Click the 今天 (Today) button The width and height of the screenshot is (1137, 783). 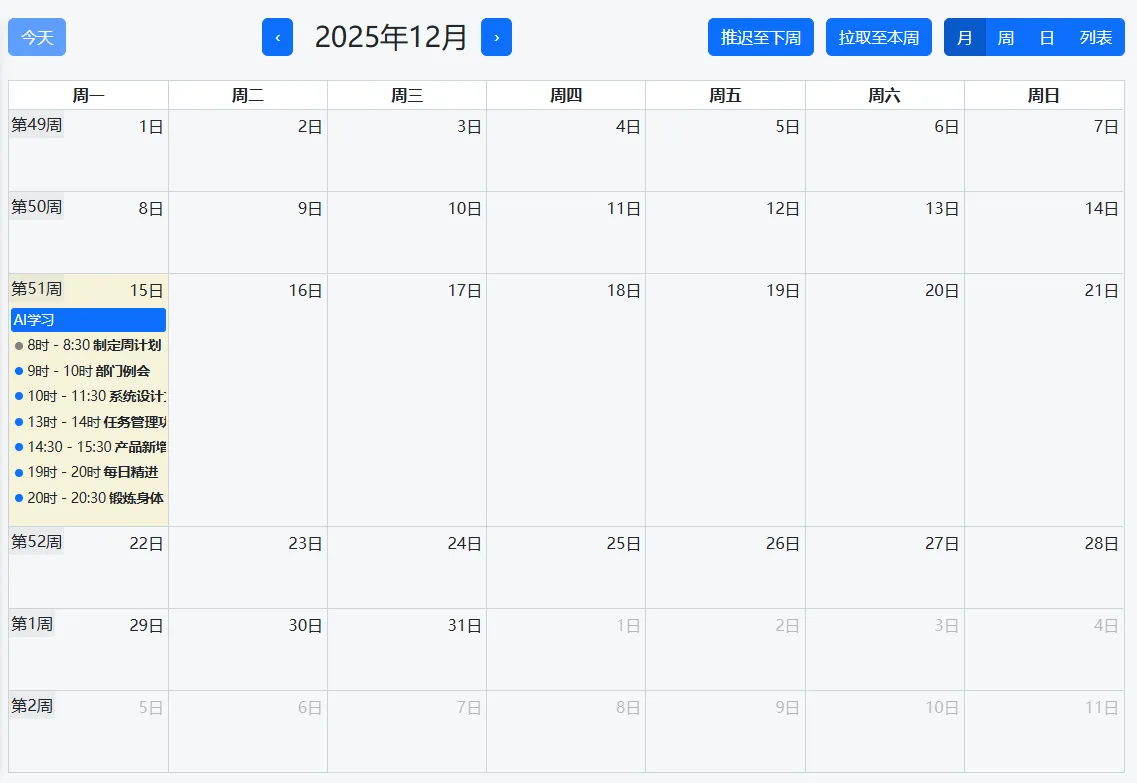tap(37, 37)
